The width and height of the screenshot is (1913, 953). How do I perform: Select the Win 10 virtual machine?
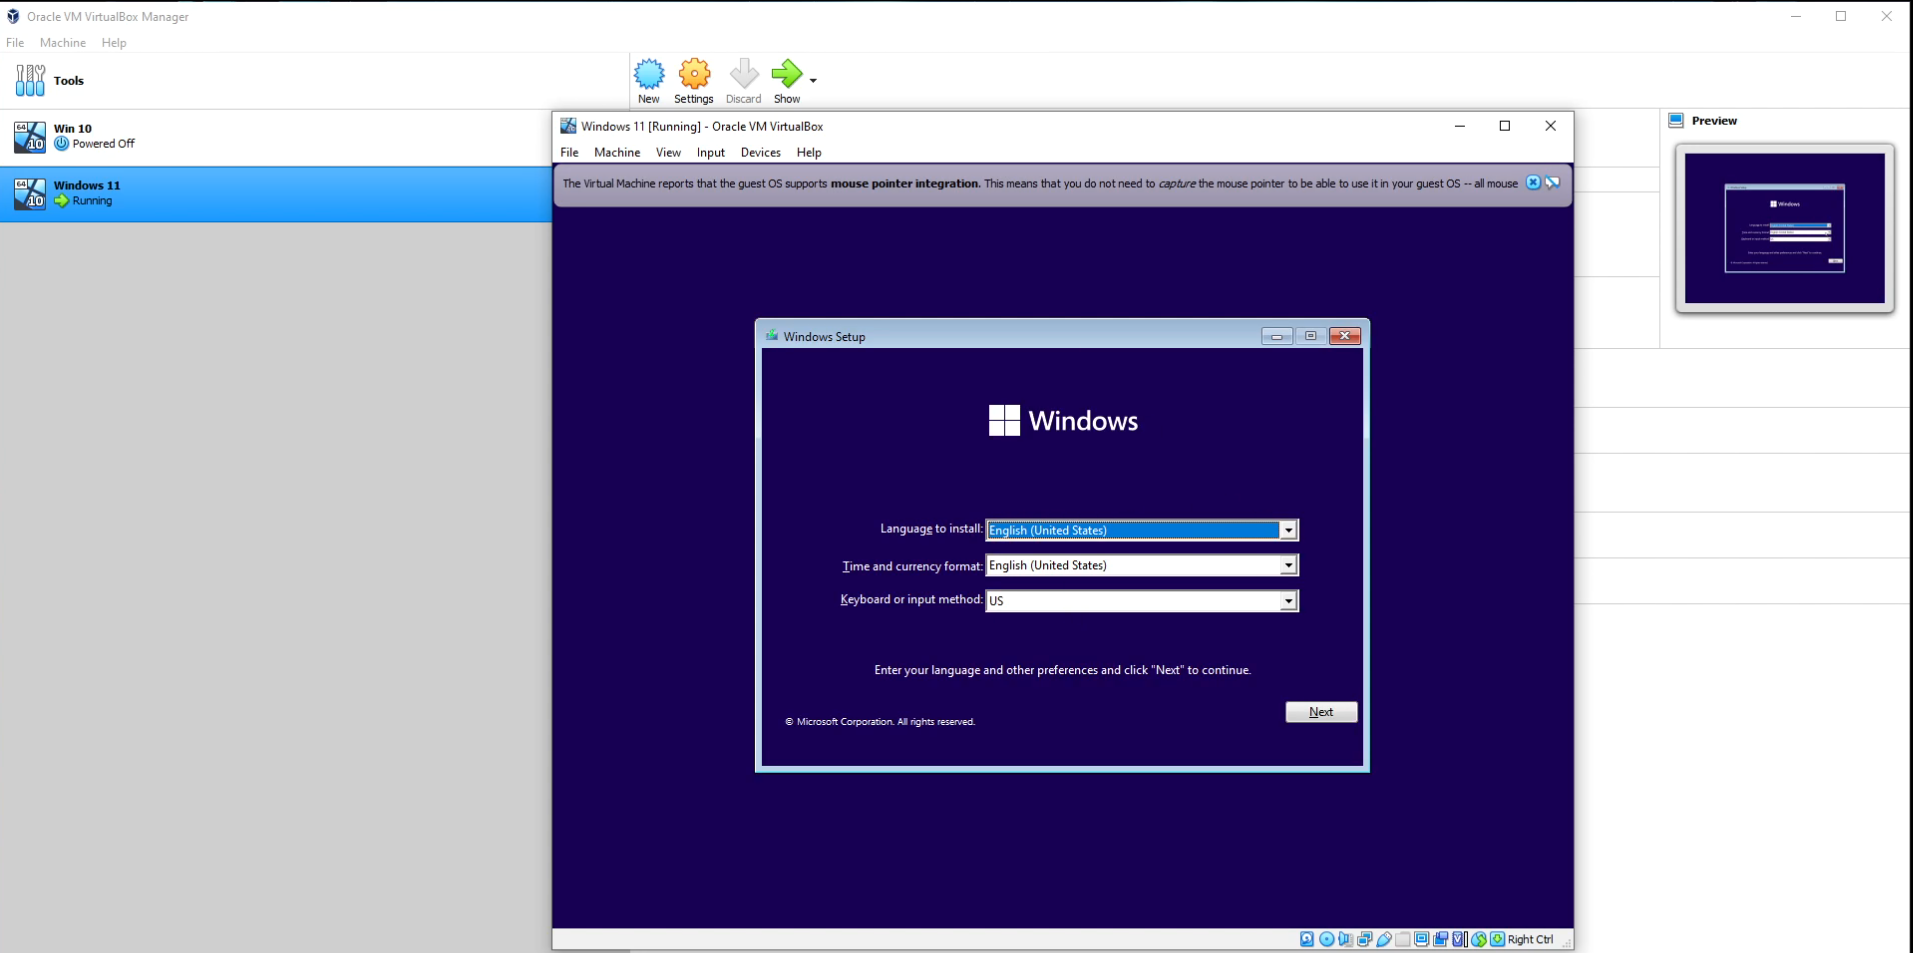(275, 137)
